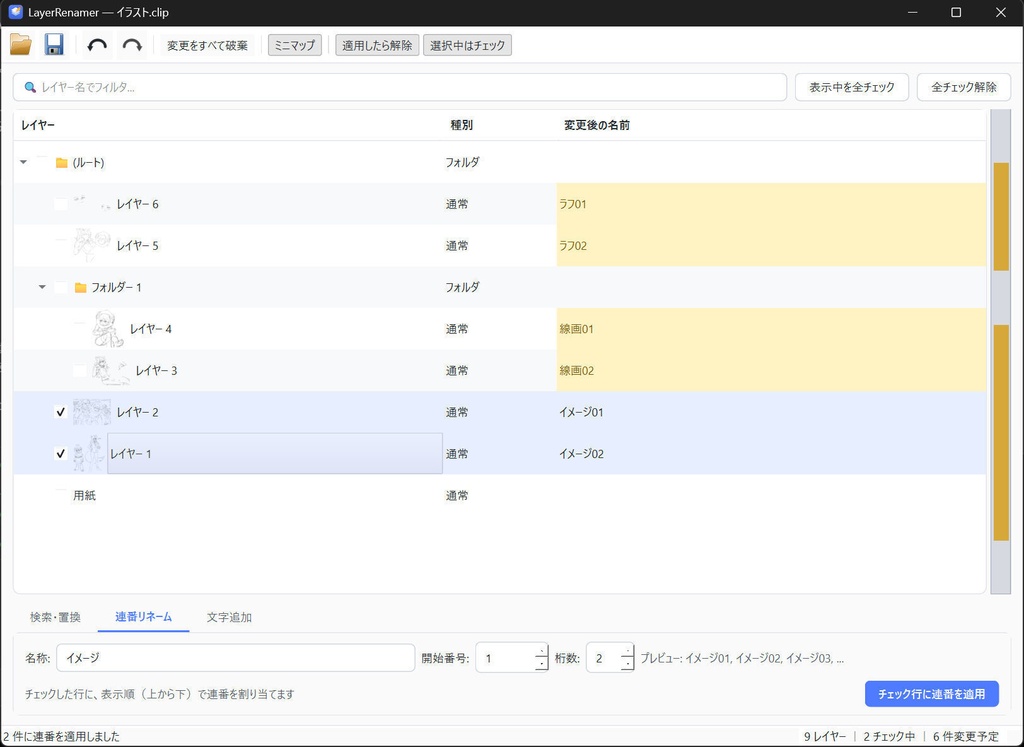
Task: Click 全チェック解除 button
Action: tap(964, 87)
